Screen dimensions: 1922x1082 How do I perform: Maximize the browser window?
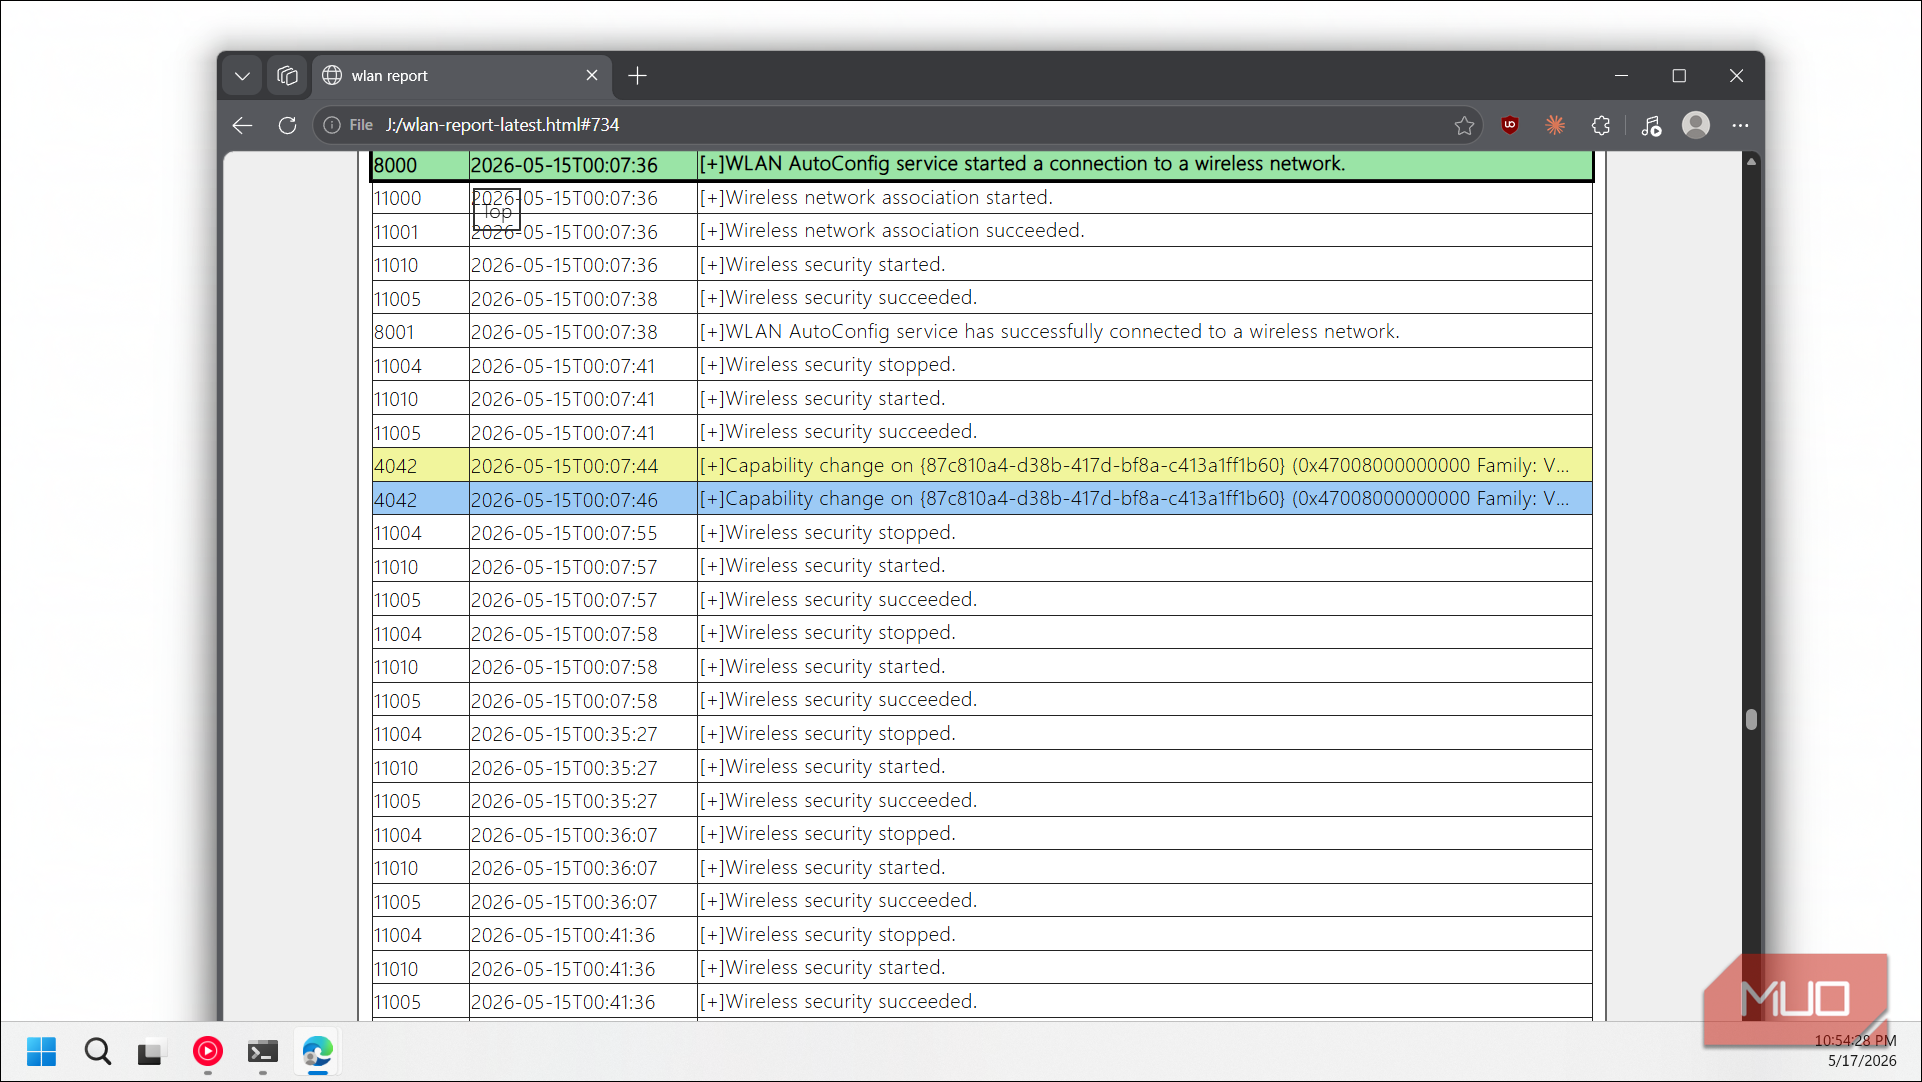pos(1679,76)
